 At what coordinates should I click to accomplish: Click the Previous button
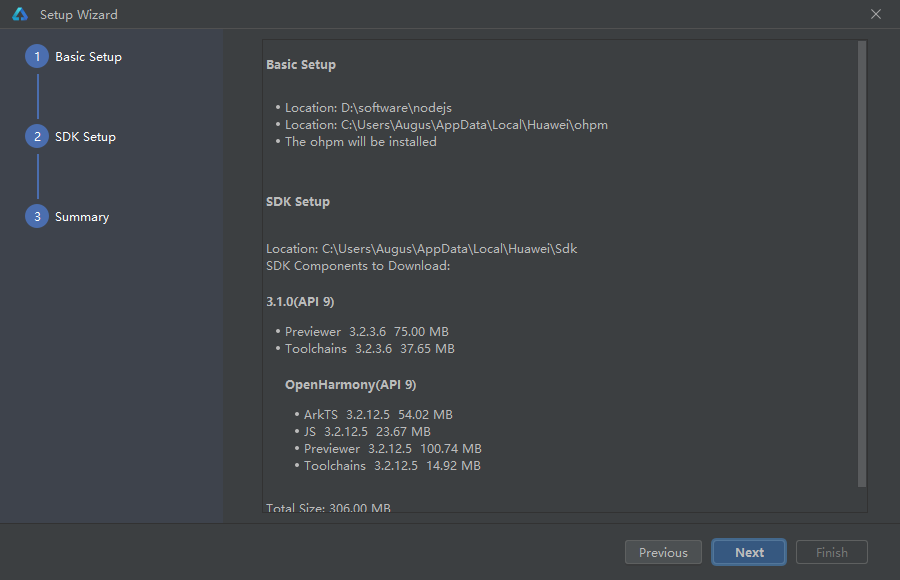663,552
